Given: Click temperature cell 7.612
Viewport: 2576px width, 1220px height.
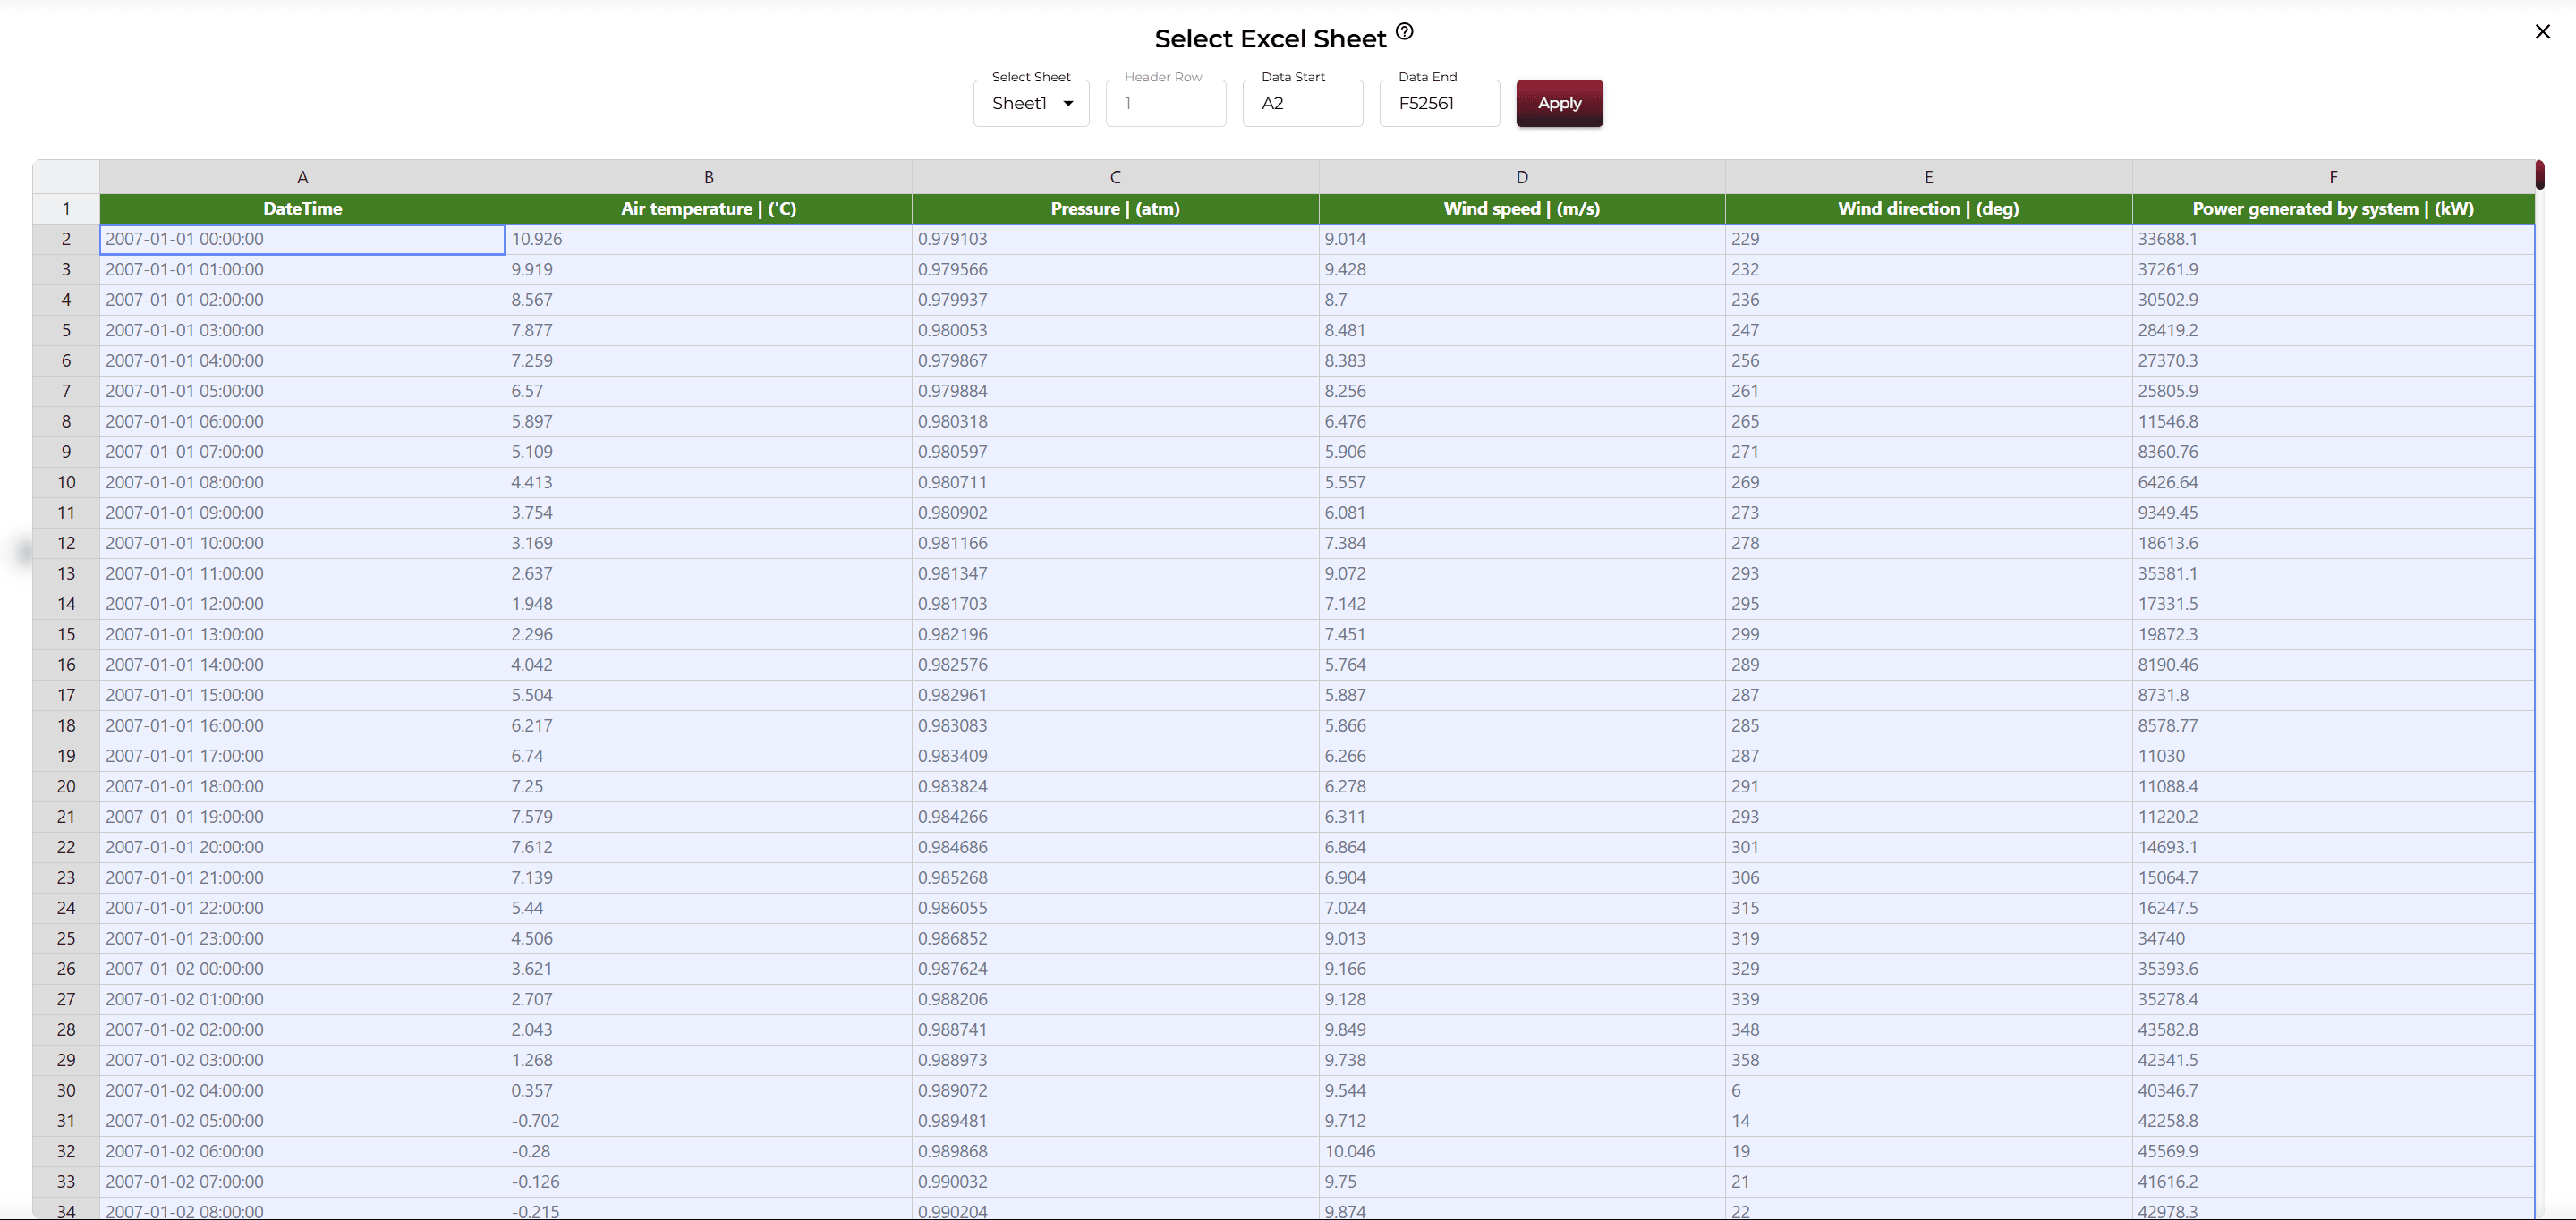Looking at the screenshot, I should (709, 847).
